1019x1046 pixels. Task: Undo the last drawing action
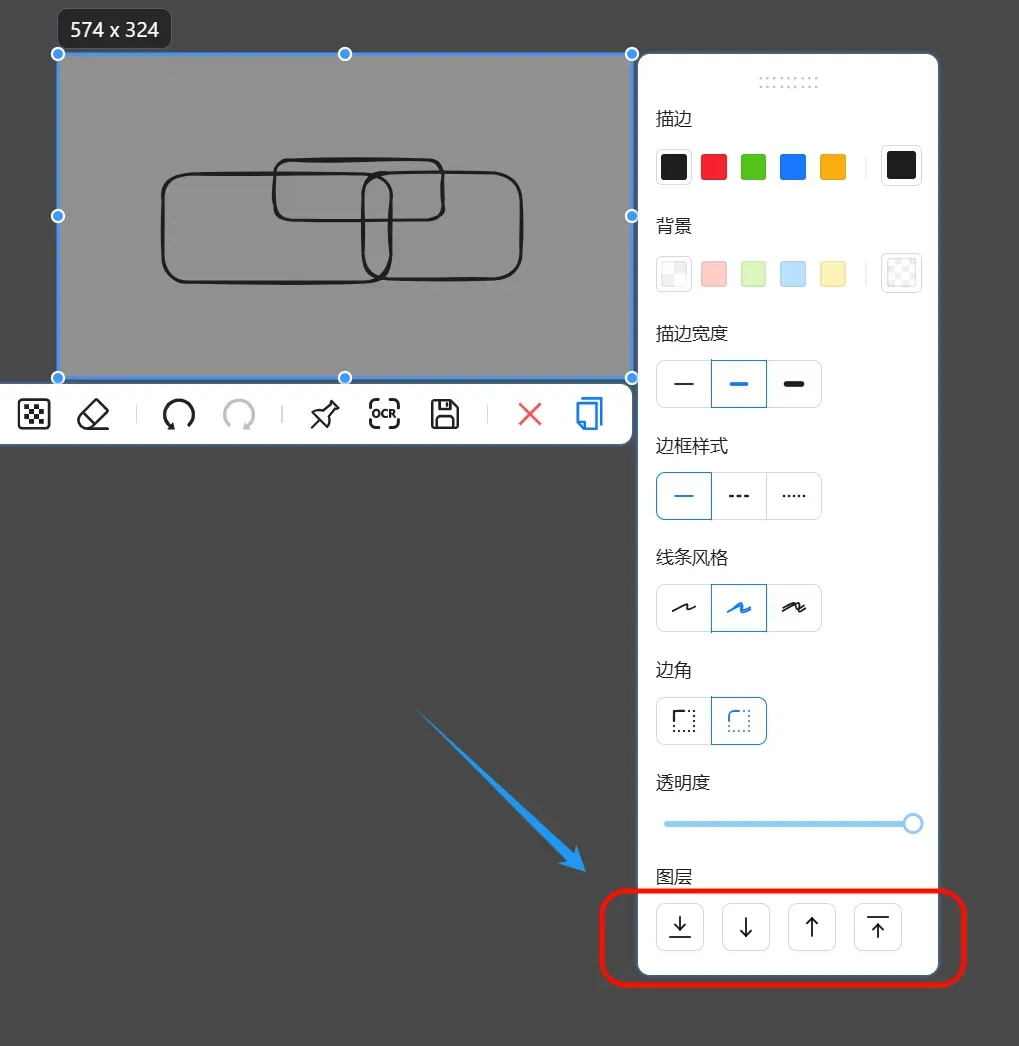click(x=179, y=414)
